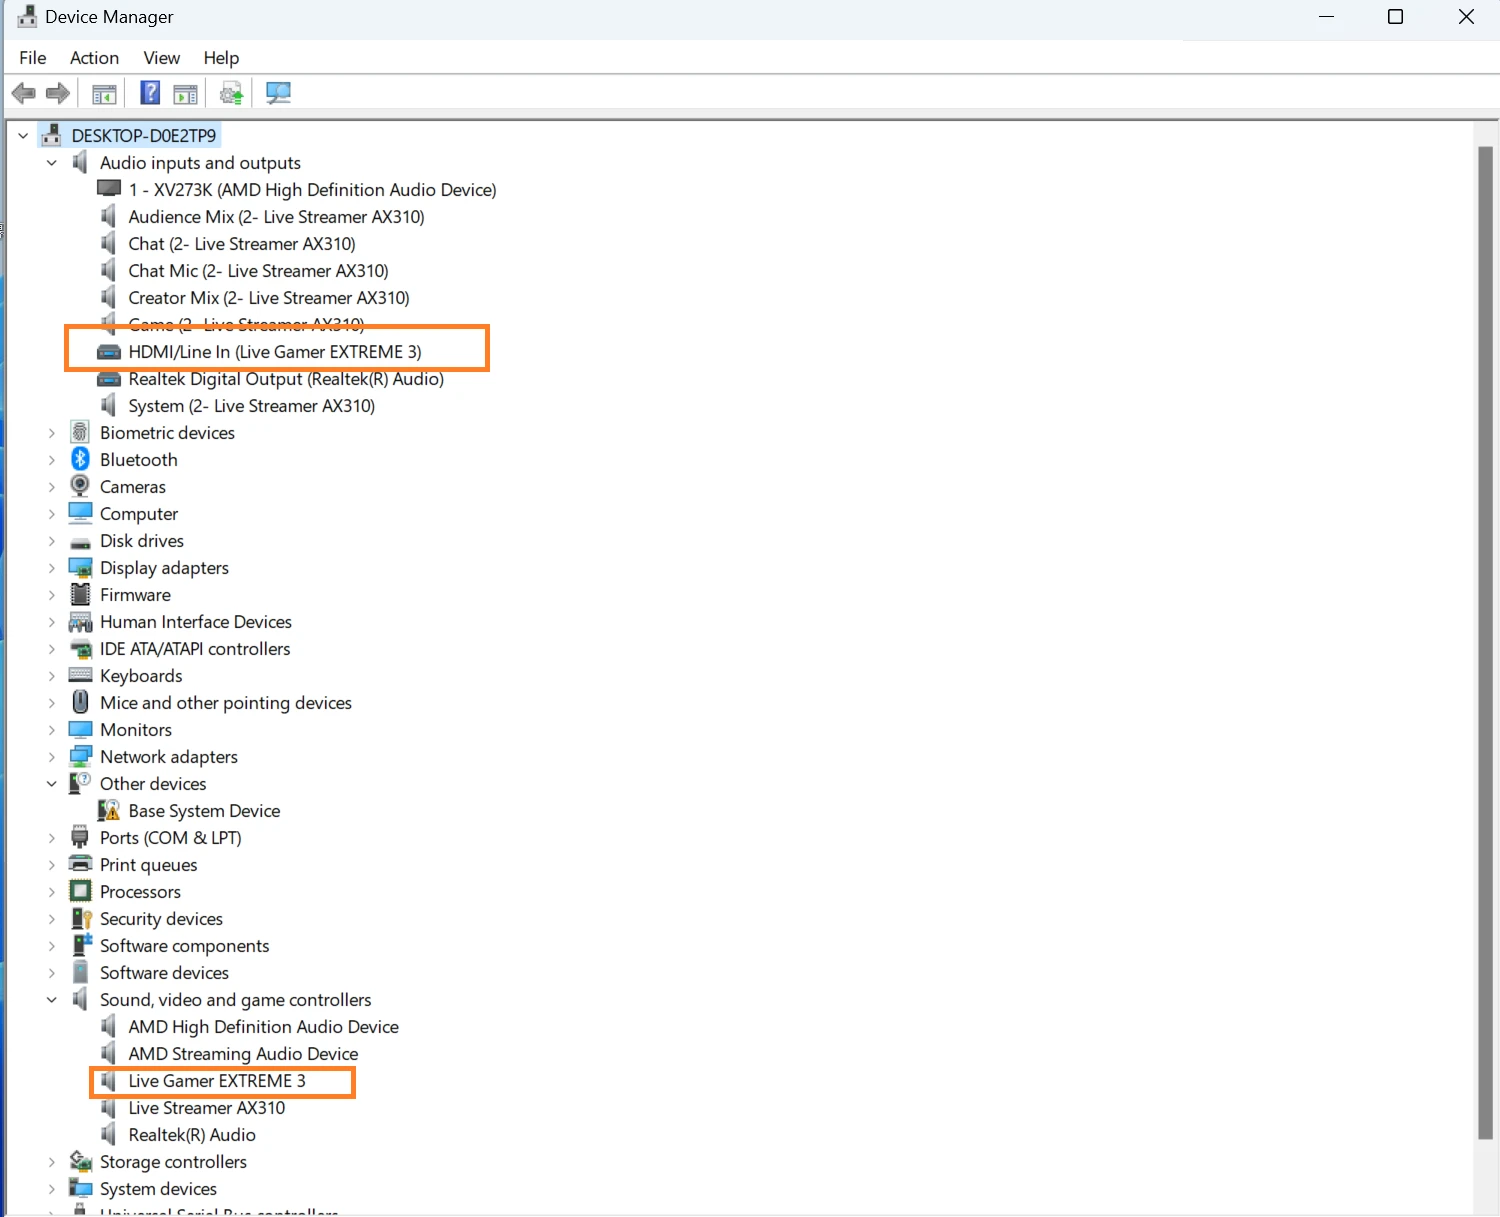Viewport: 1500px width, 1217px height.
Task: Open the Action menu
Action: click(94, 58)
